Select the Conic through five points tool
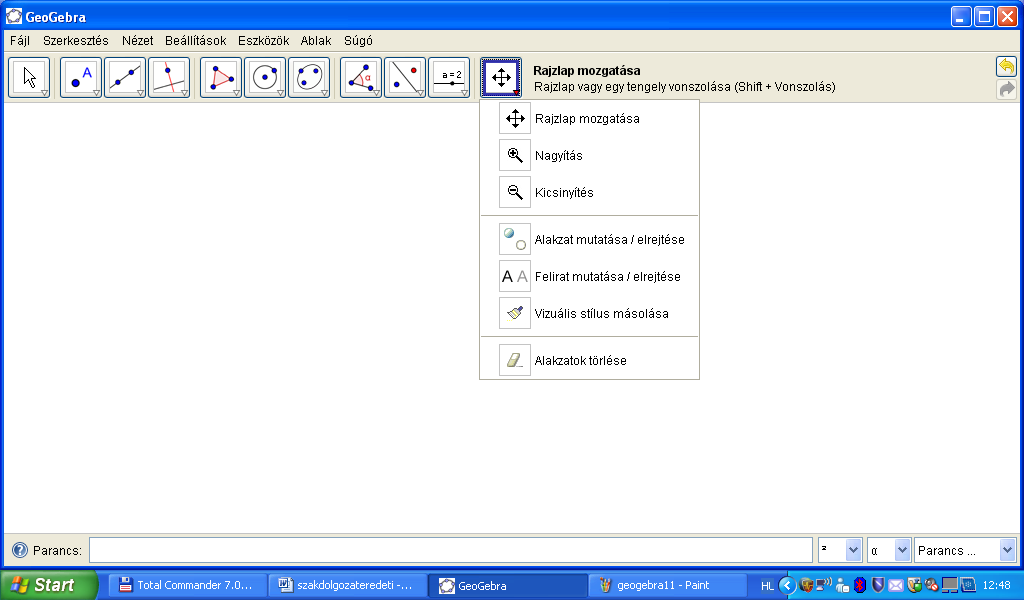 (x=310, y=78)
